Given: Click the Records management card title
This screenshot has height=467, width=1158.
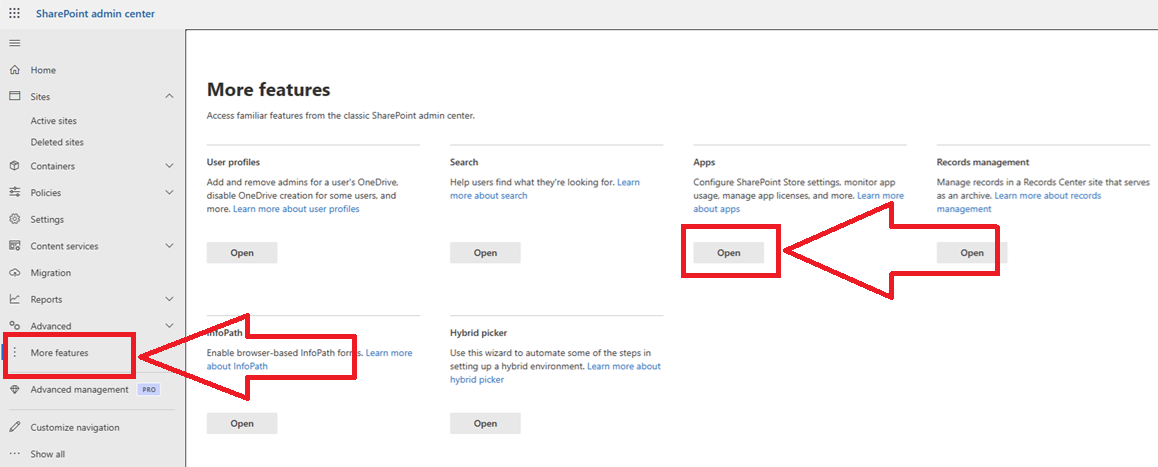Looking at the screenshot, I should (x=983, y=162).
